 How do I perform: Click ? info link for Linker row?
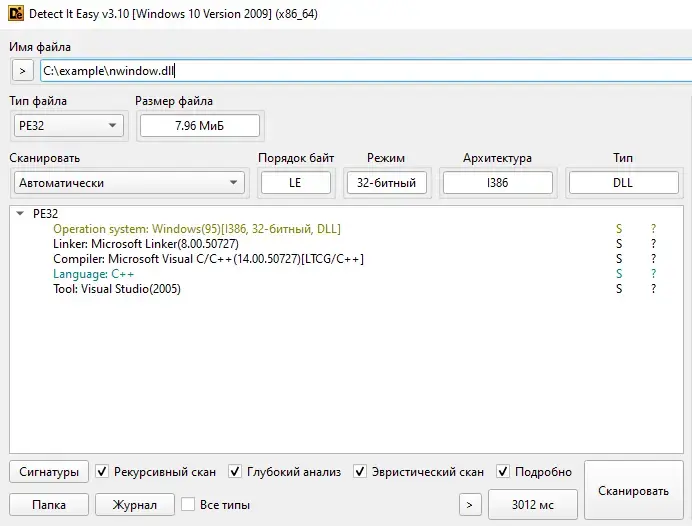coord(654,244)
